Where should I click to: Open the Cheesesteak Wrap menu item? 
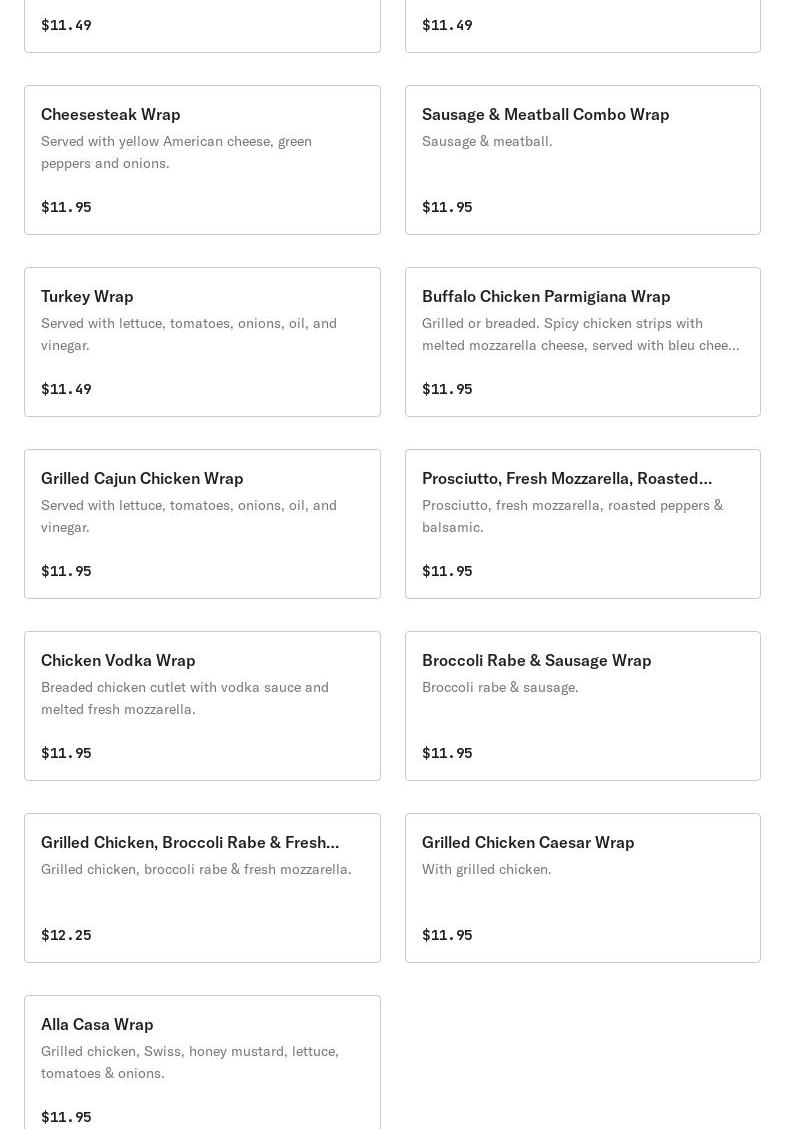click(202, 160)
